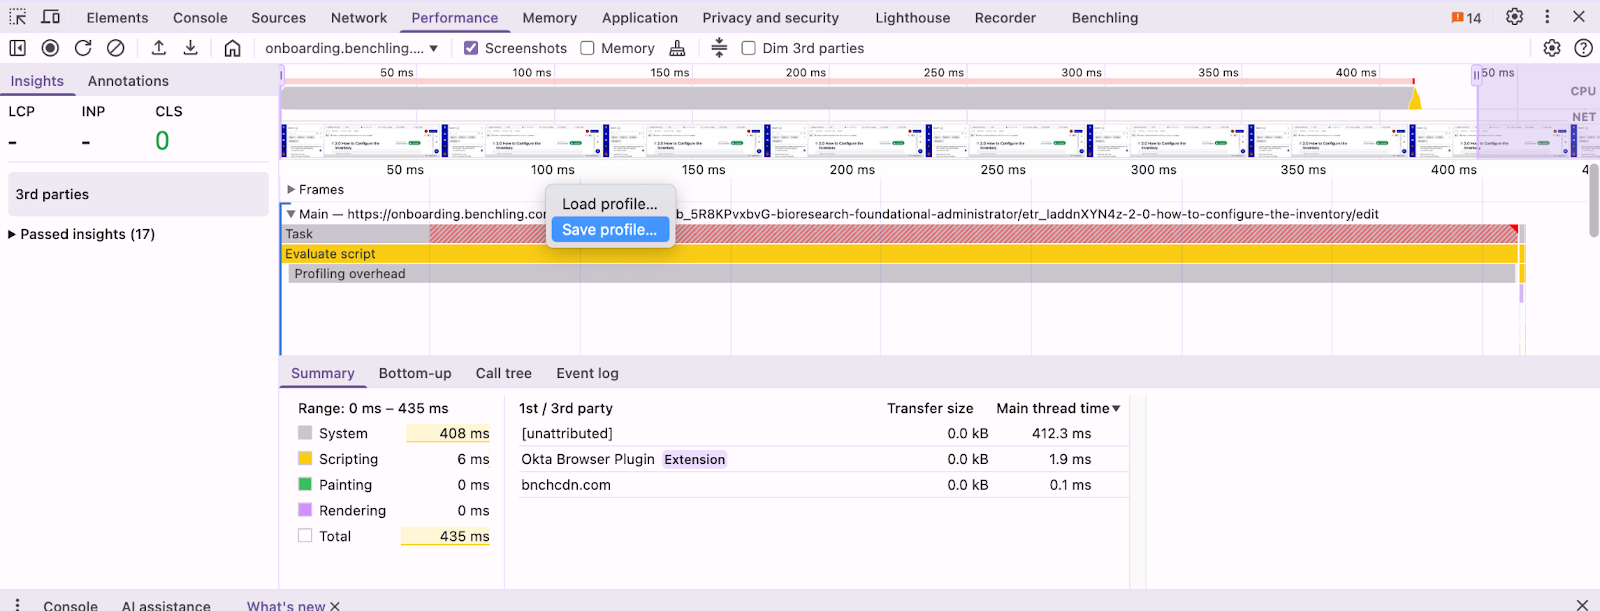This screenshot has height=611, width=1600.
Task: Open the onboarding.benchling recording dropdown
Action: [351, 48]
